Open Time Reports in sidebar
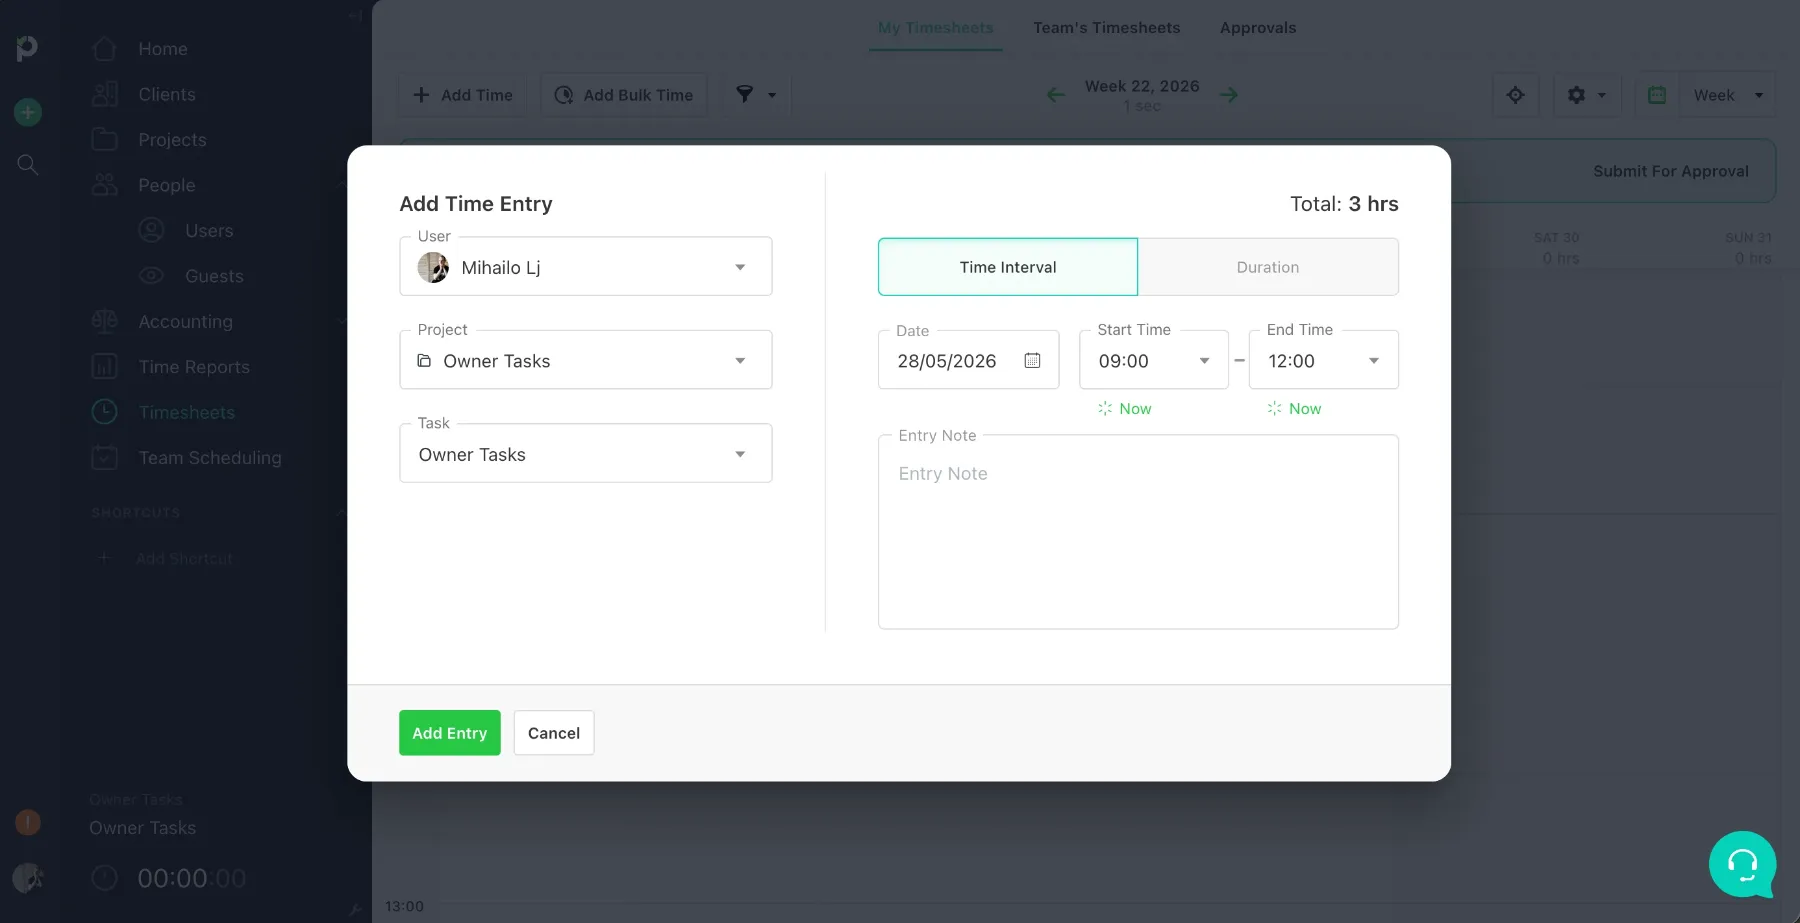This screenshot has height=923, width=1800. coord(194,366)
